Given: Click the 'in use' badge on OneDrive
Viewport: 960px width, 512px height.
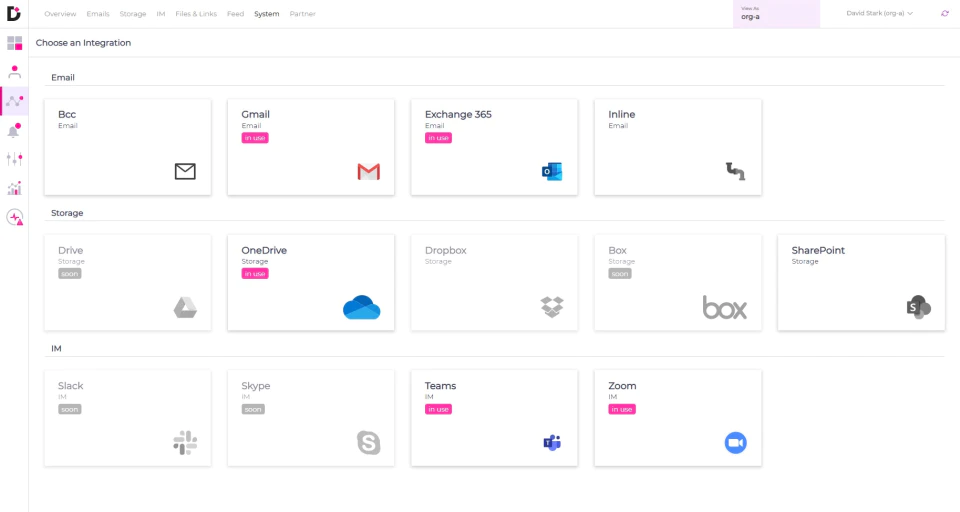Looking at the screenshot, I should 255,274.
